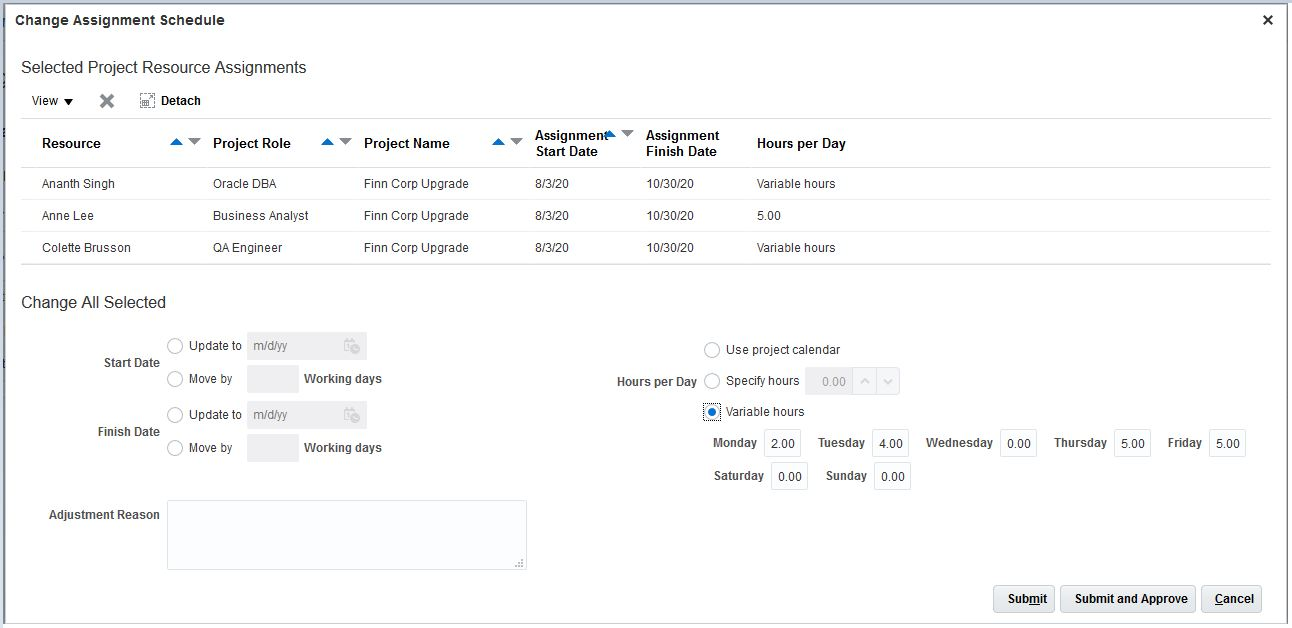Cancel the schedule change dialog
Image resolution: width=1292 pixels, height=628 pixels.
1233,599
